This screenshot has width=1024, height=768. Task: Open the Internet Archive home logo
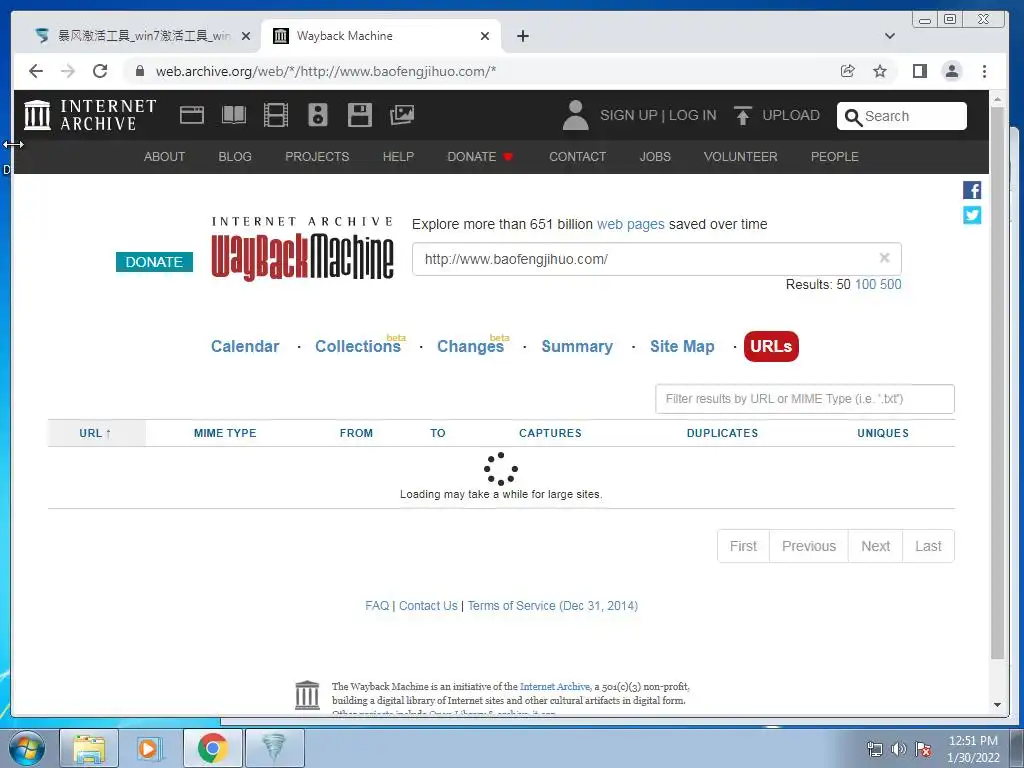(x=90, y=115)
